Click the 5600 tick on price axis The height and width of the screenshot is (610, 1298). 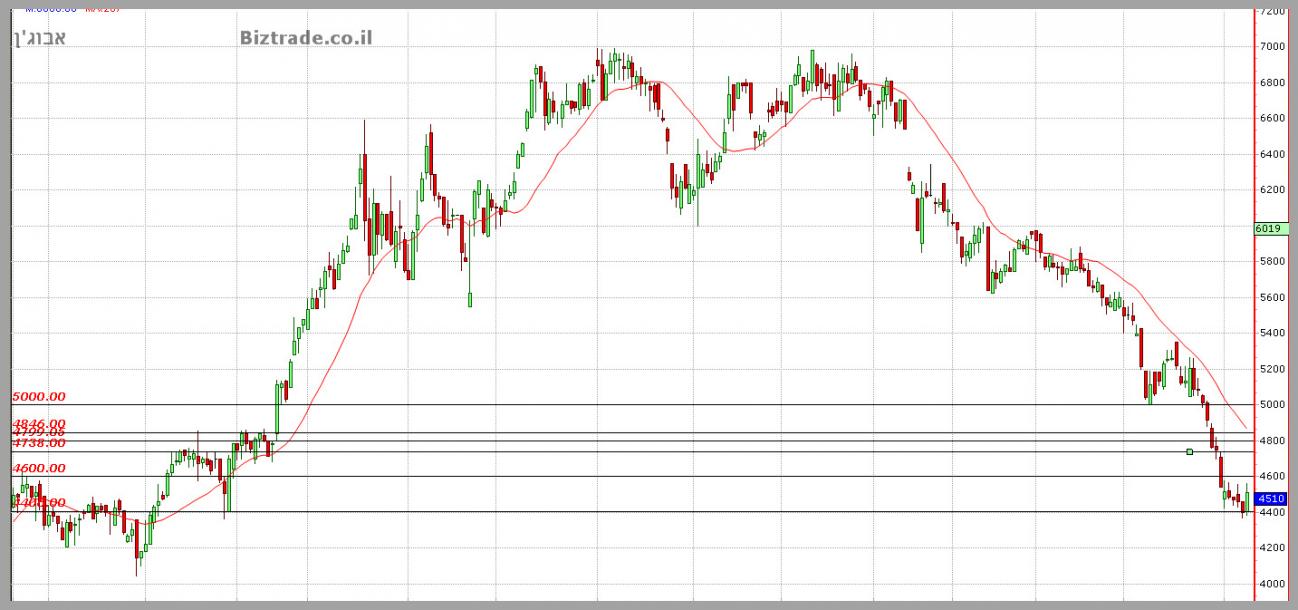click(x=1273, y=298)
